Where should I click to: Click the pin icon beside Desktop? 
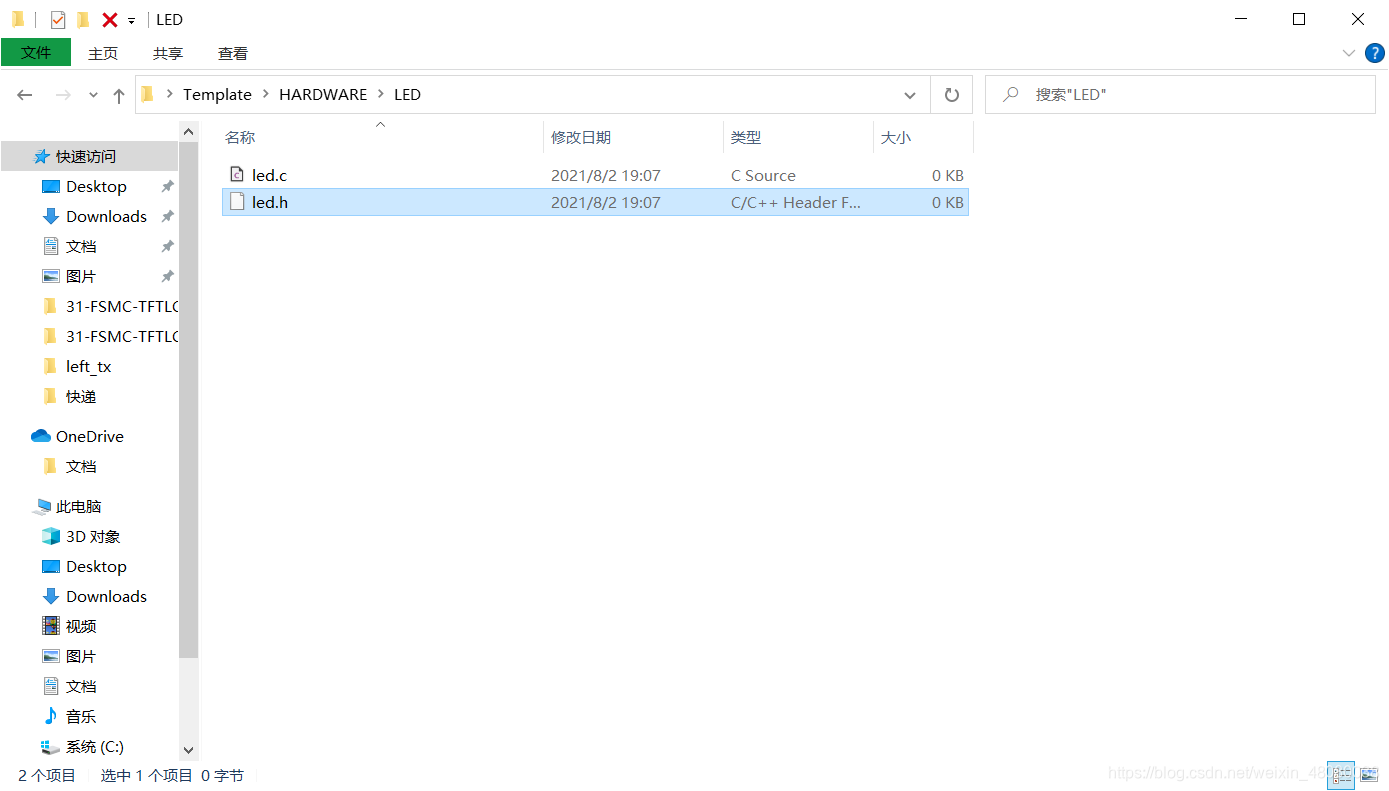point(167,187)
